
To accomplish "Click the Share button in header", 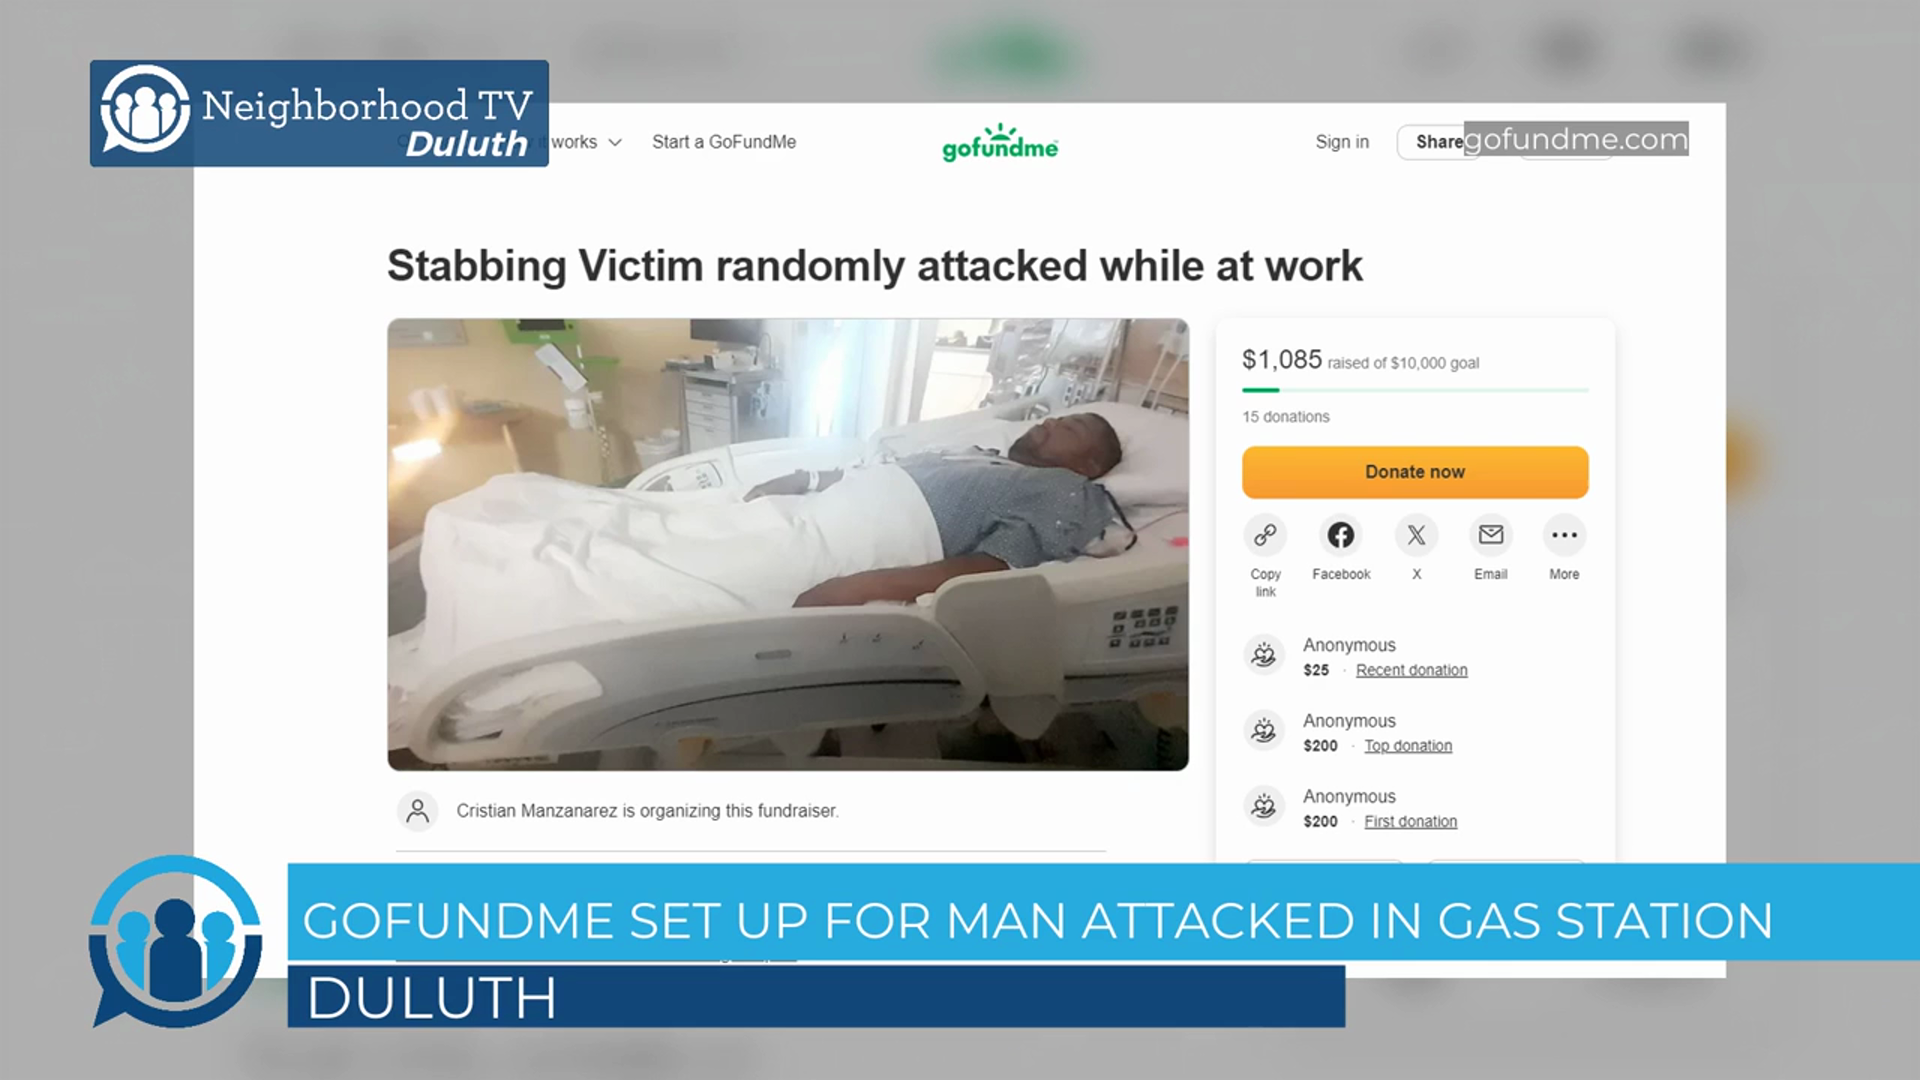I will (1438, 142).
